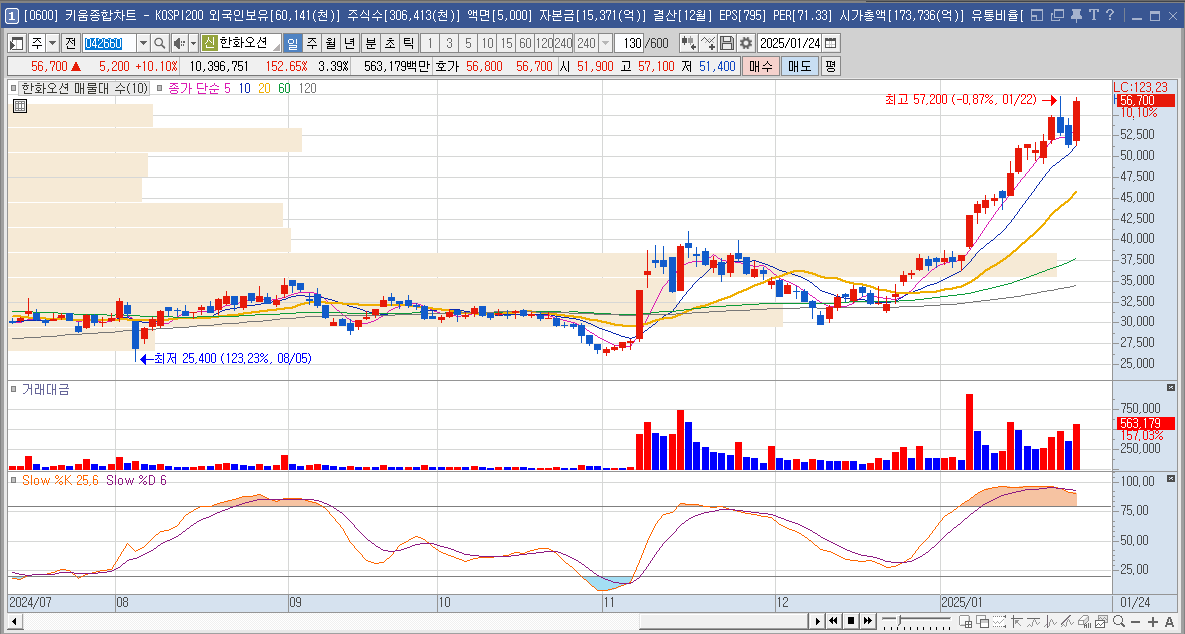Open help question mark icon
This screenshot has width=1185, height=634.
coord(1109,14)
